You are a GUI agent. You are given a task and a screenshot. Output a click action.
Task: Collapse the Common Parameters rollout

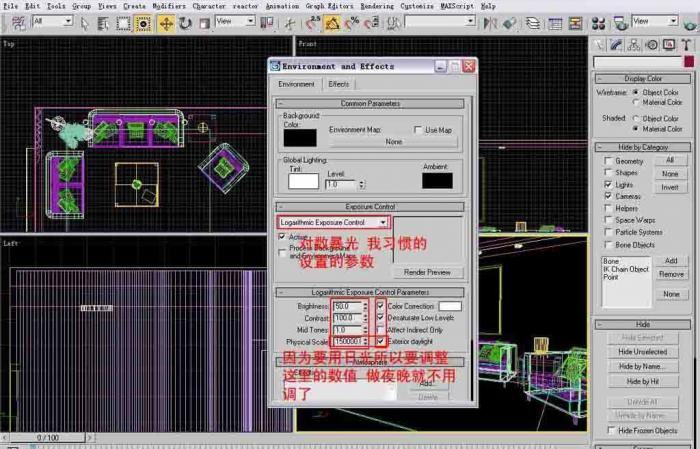pos(370,104)
